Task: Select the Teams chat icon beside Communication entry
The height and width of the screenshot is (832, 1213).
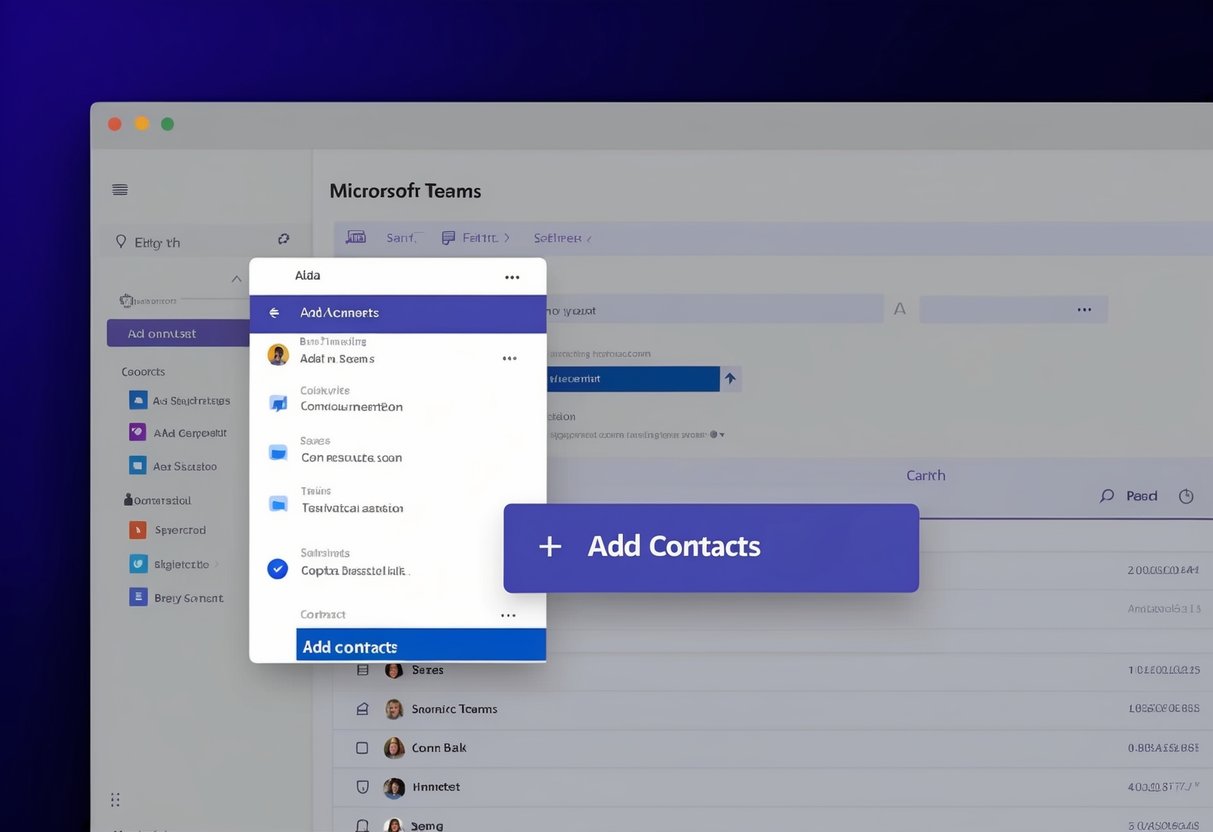Action: pos(277,402)
